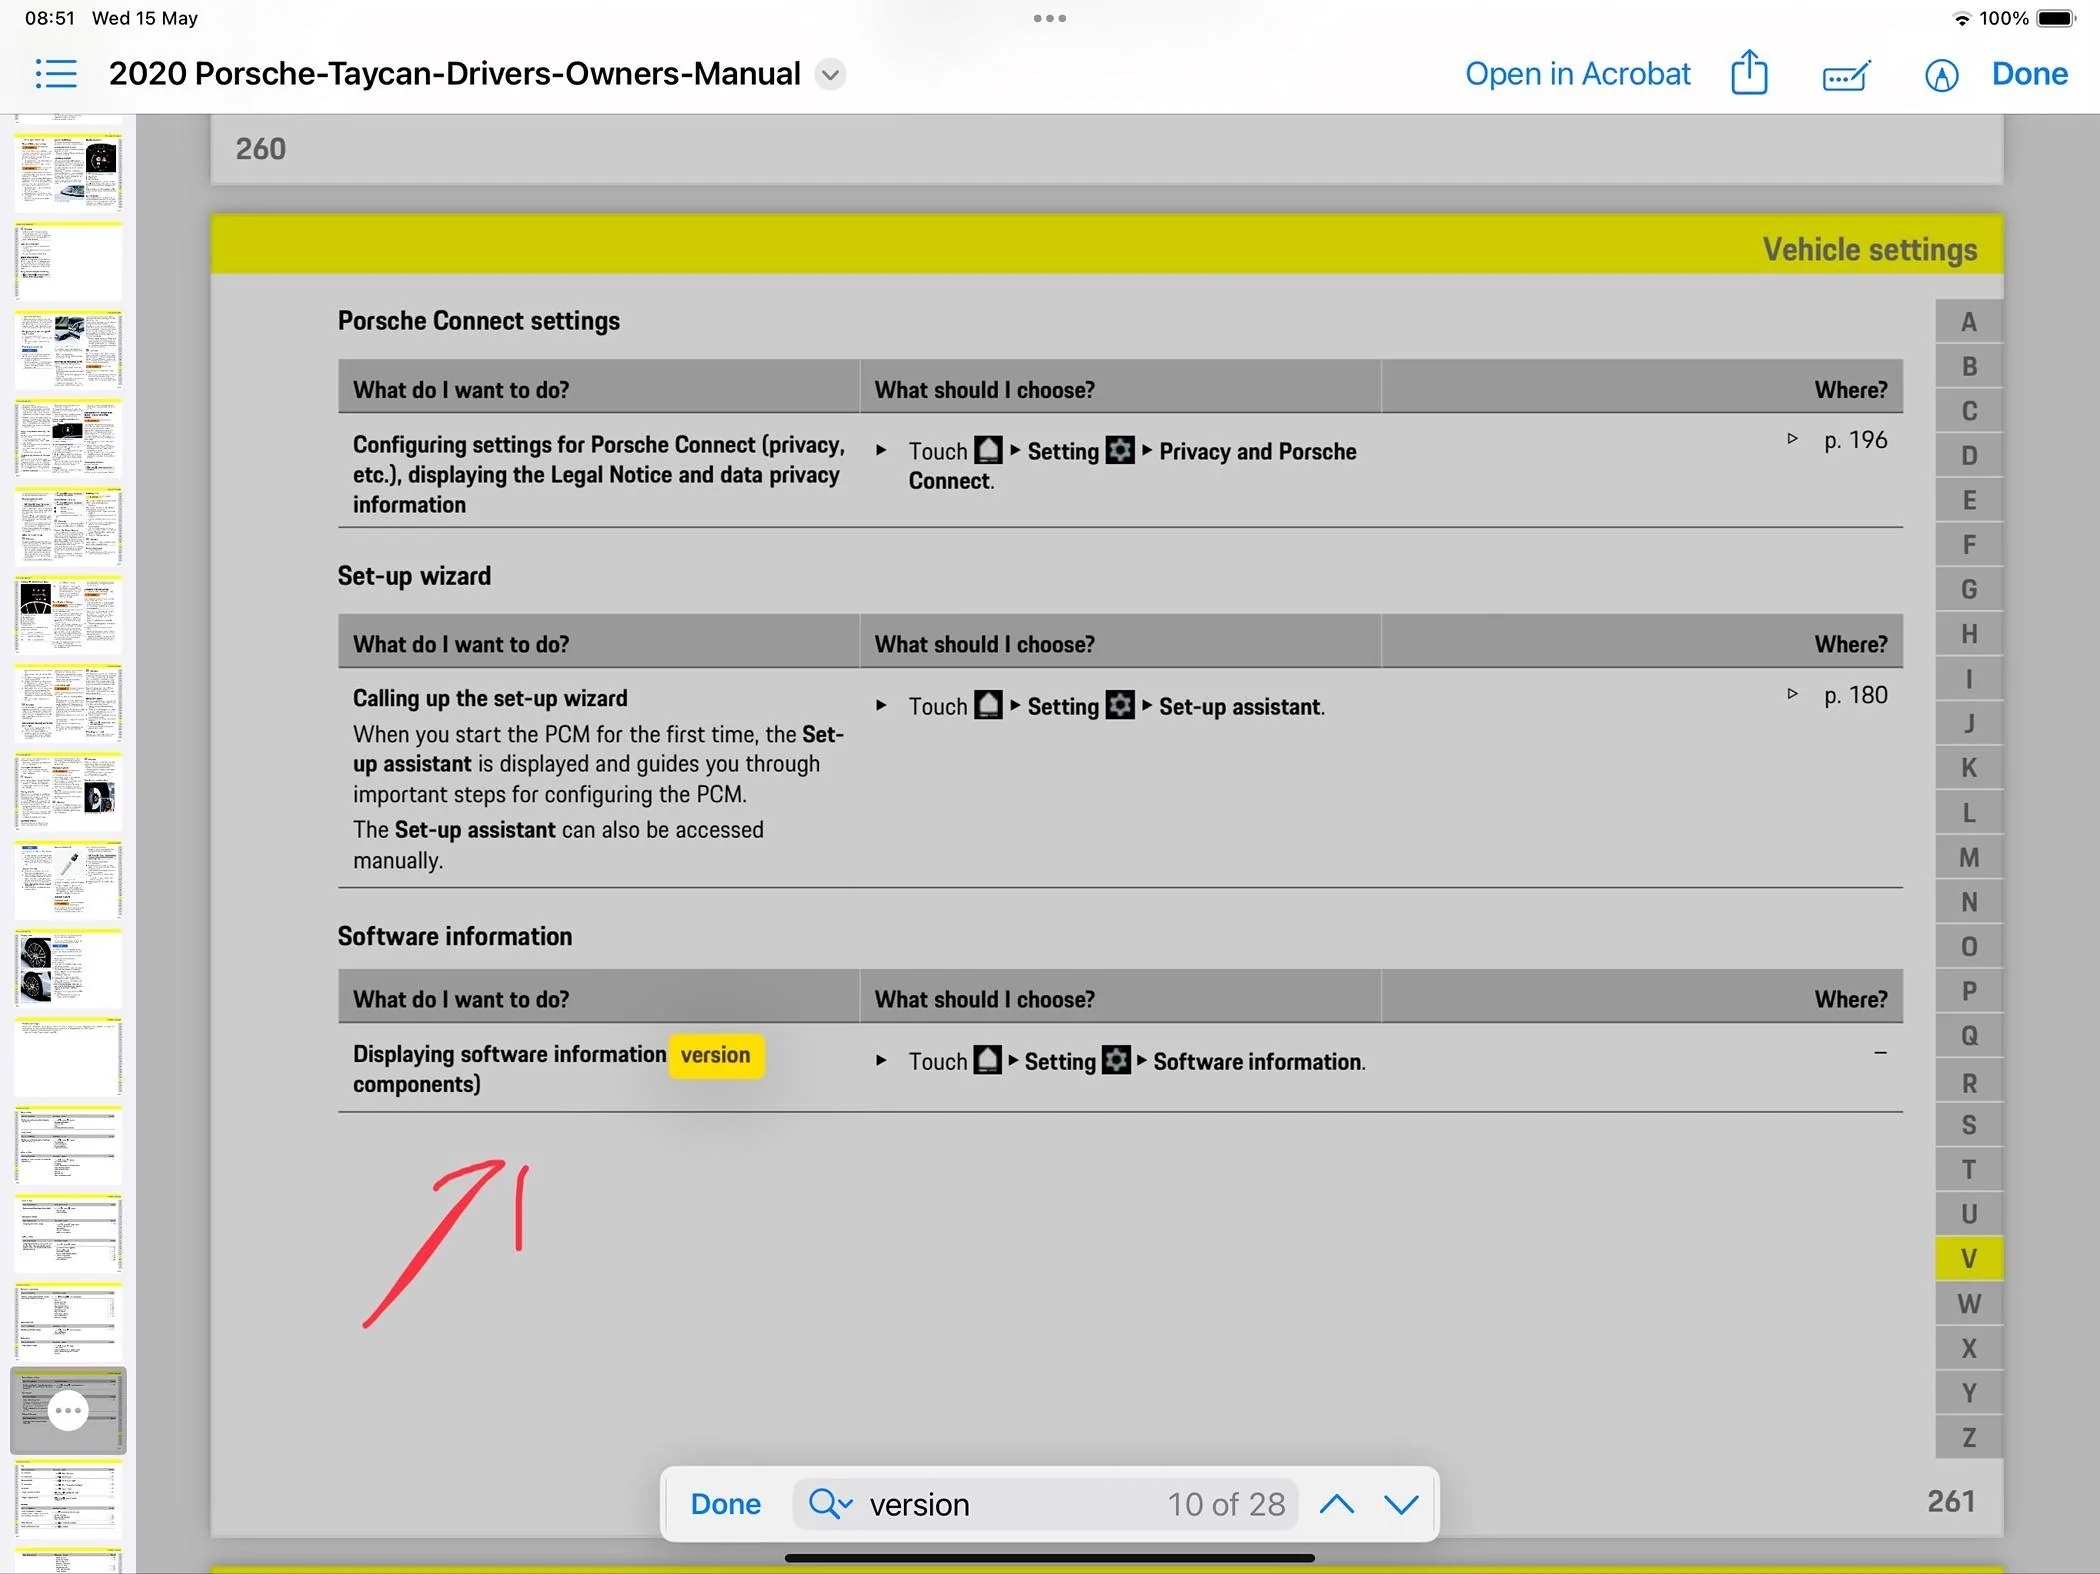Tap 'Vehicle settings' header text
The height and width of the screenshot is (1574, 2100).
1869,249
